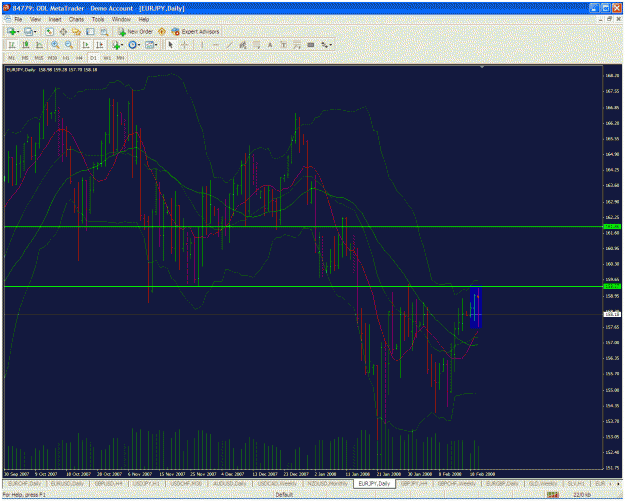The image size is (625, 501).
Task: Open the Tools menu
Action: (98, 20)
